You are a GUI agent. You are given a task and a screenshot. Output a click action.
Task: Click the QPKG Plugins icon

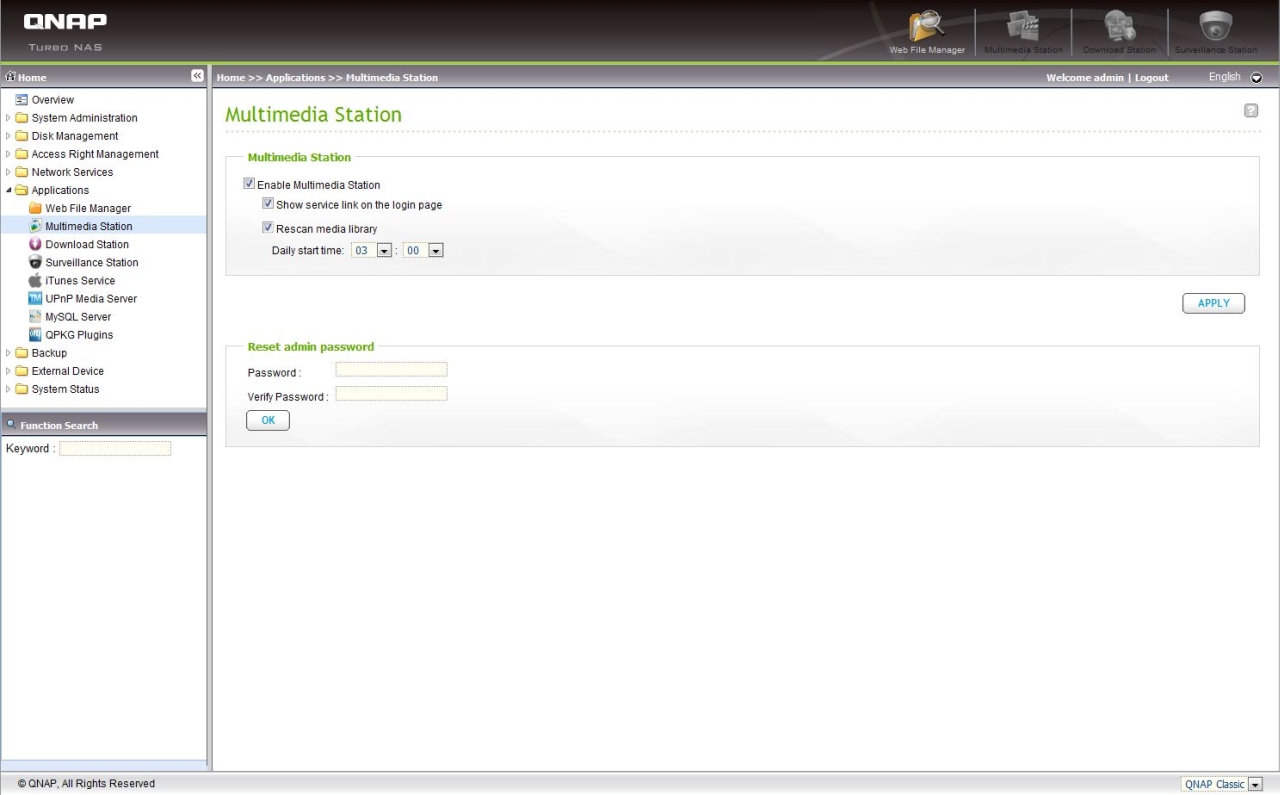[x=35, y=334]
